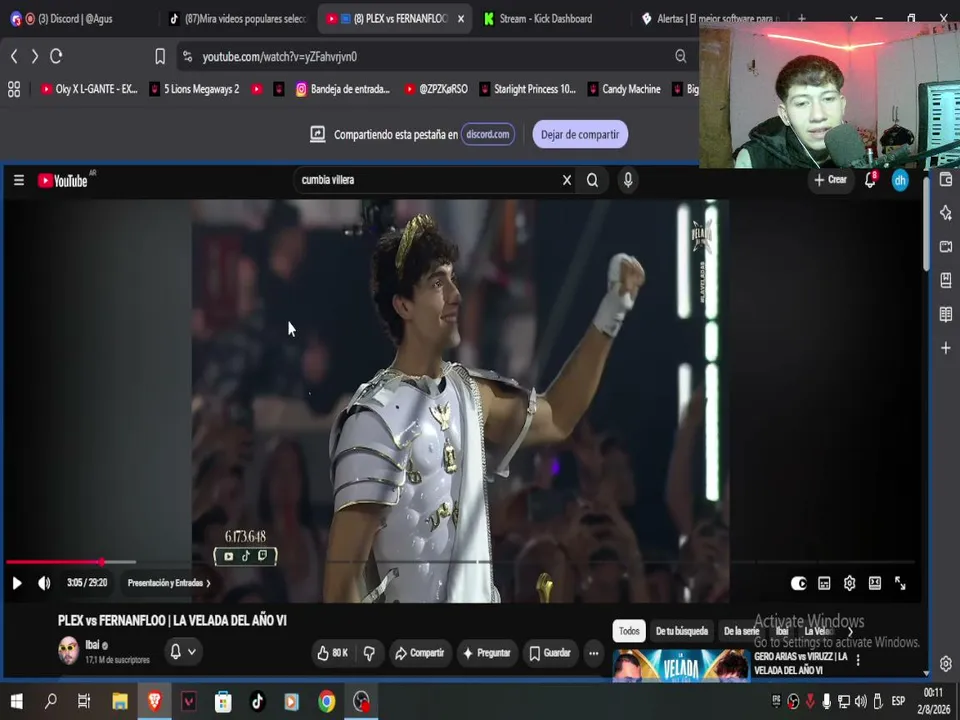Viewport: 960px width, 720px height.
Task: Open the Crear upload menu
Action: click(x=830, y=180)
